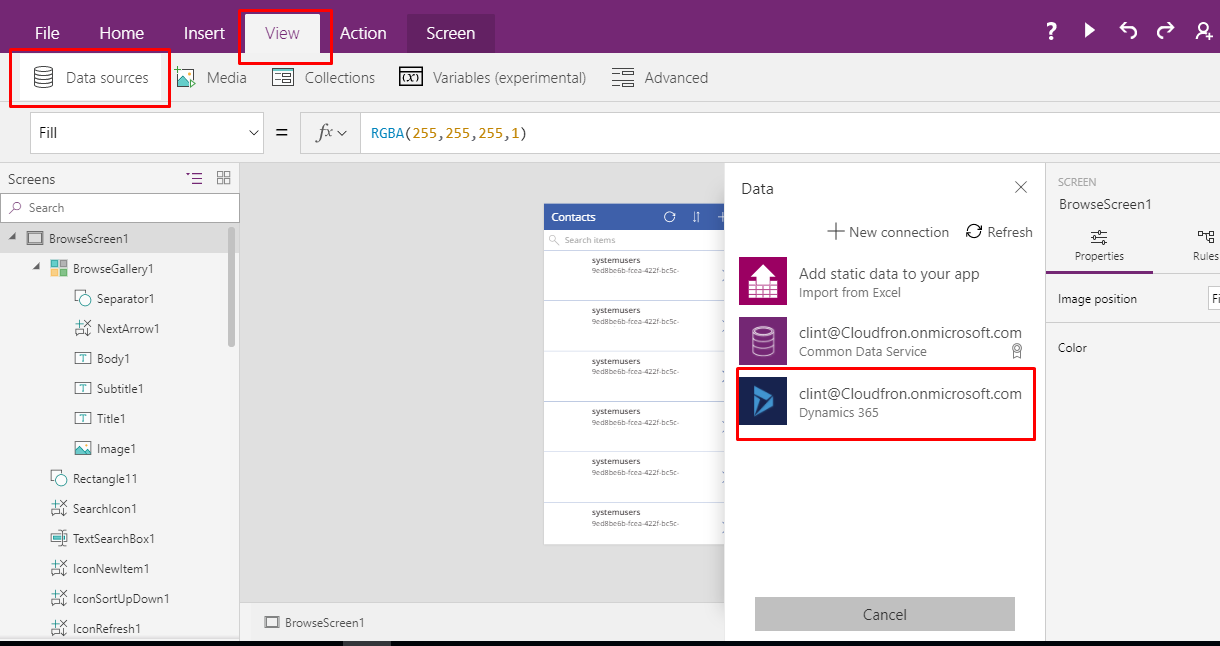The width and height of the screenshot is (1220, 646).
Task: Open Collections from the ribbon
Action: (323, 78)
